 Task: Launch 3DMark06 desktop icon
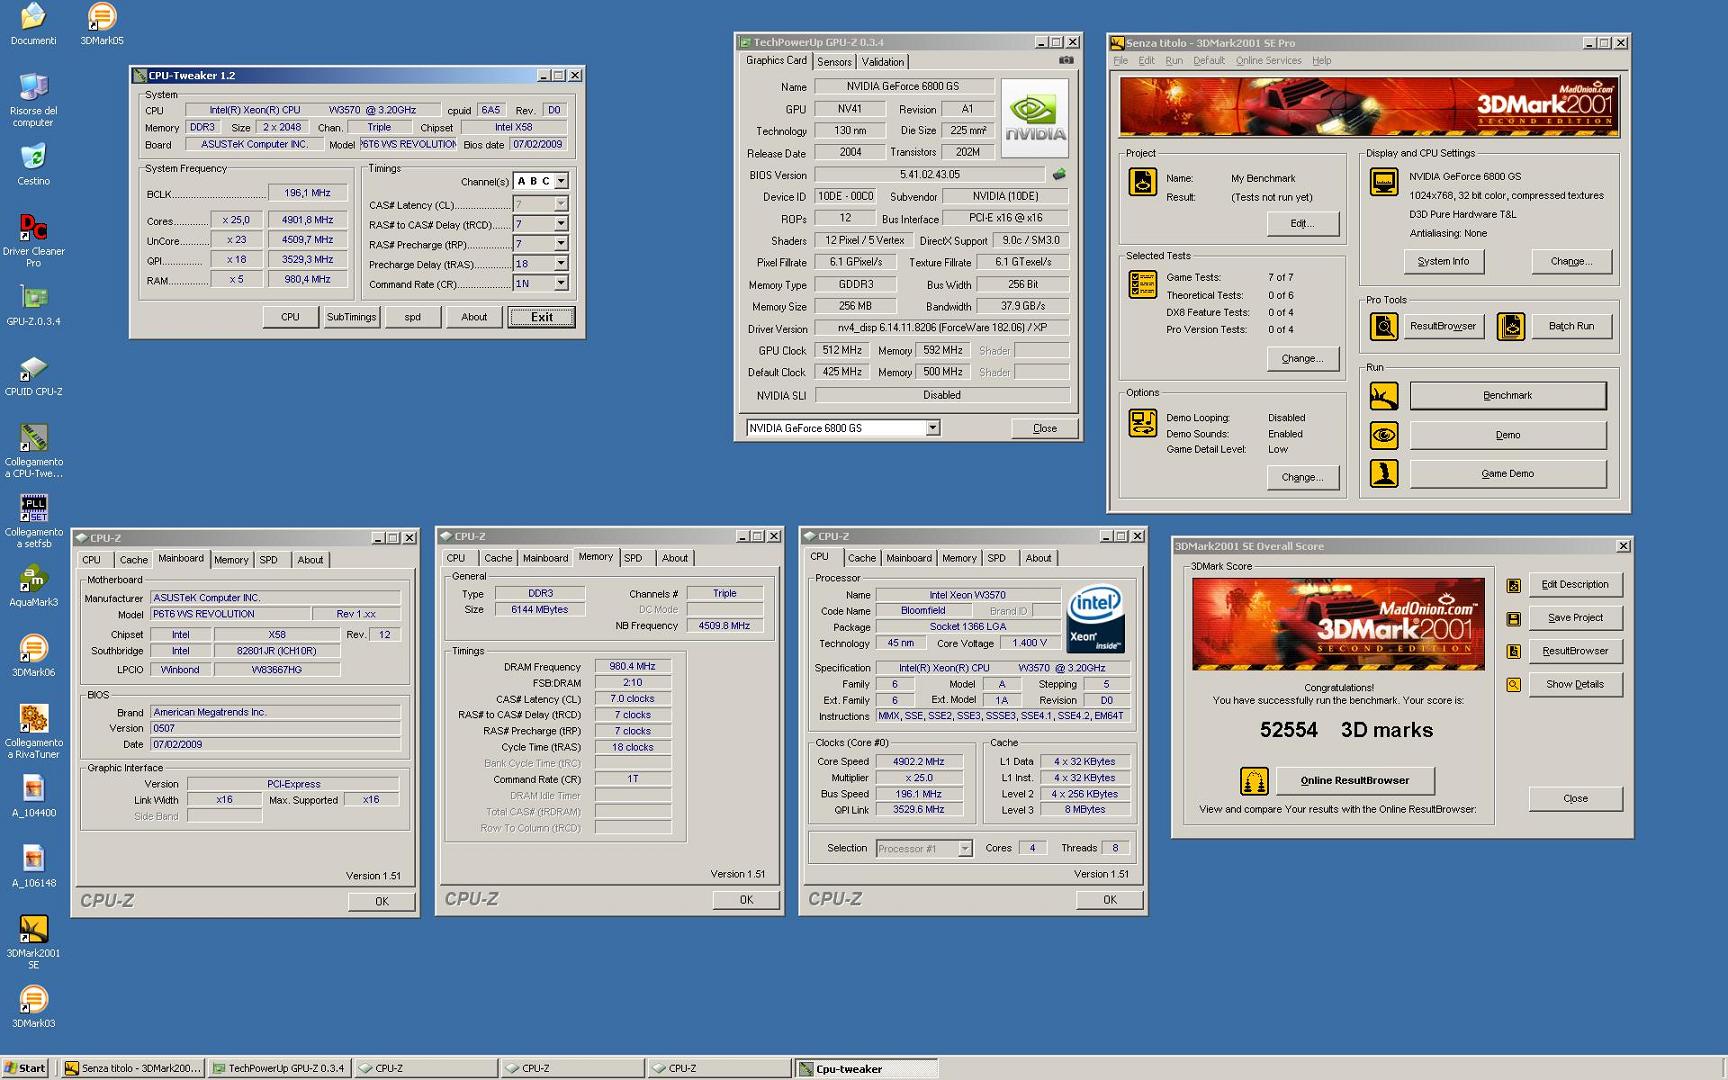pos(33,656)
